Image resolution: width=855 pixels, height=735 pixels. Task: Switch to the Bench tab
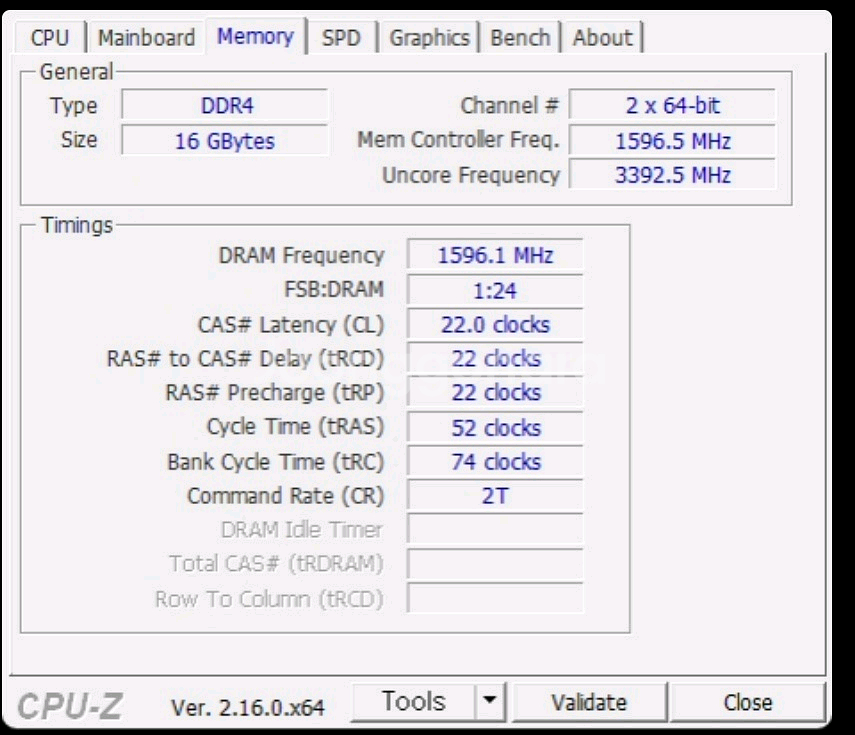pos(520,38)
